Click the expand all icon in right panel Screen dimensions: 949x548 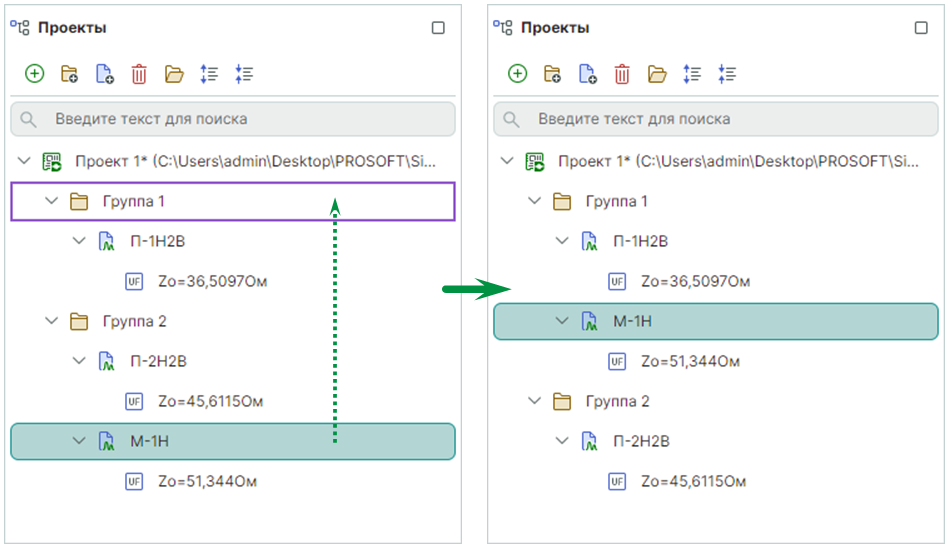pyautogui.click(x=692, y=73)
